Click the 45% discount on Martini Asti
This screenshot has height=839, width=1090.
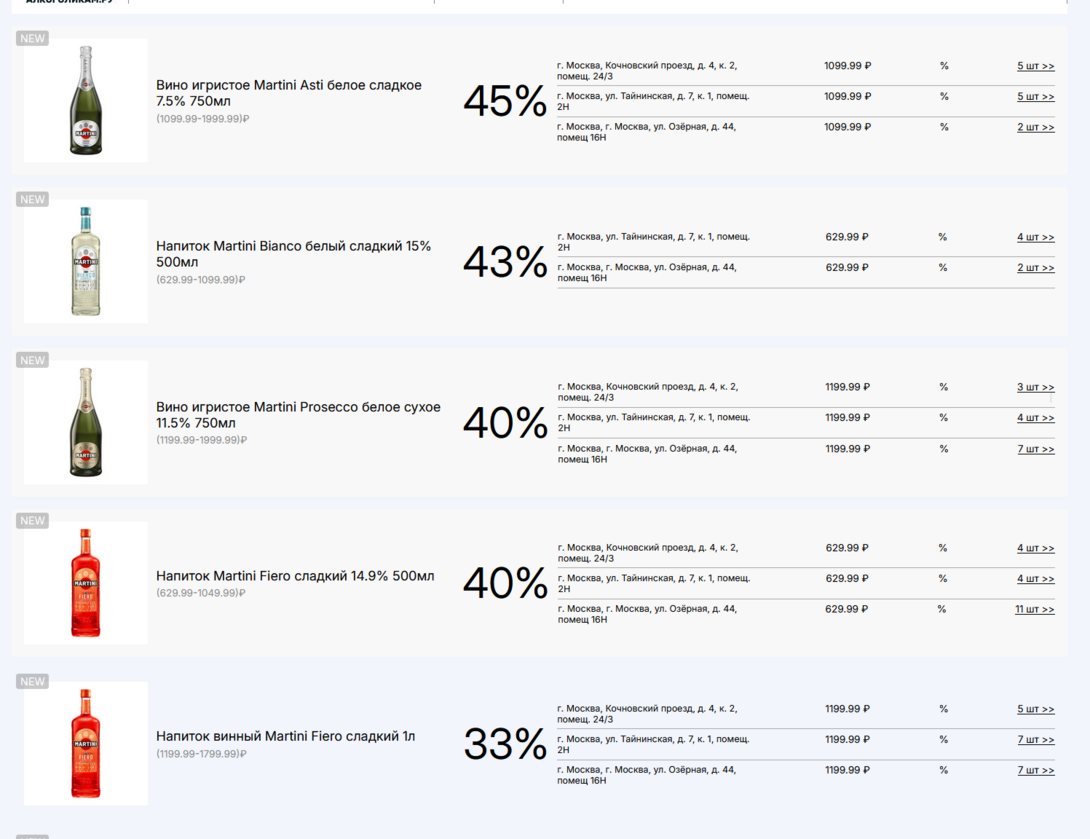pyautogui.click(x=504, y=101)
